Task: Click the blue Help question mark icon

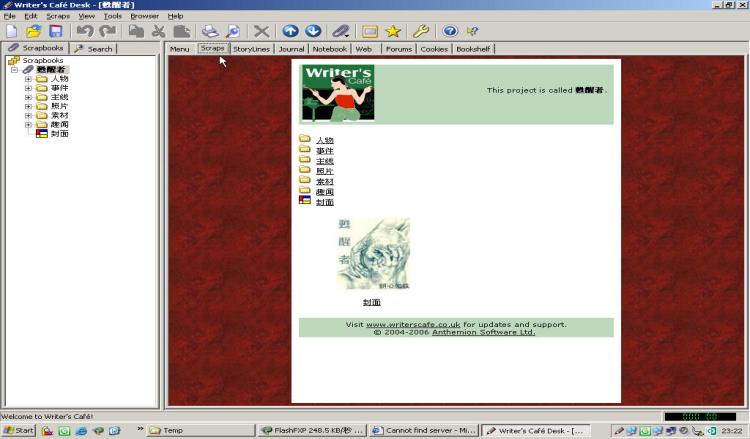Action: tap(450, 32)
